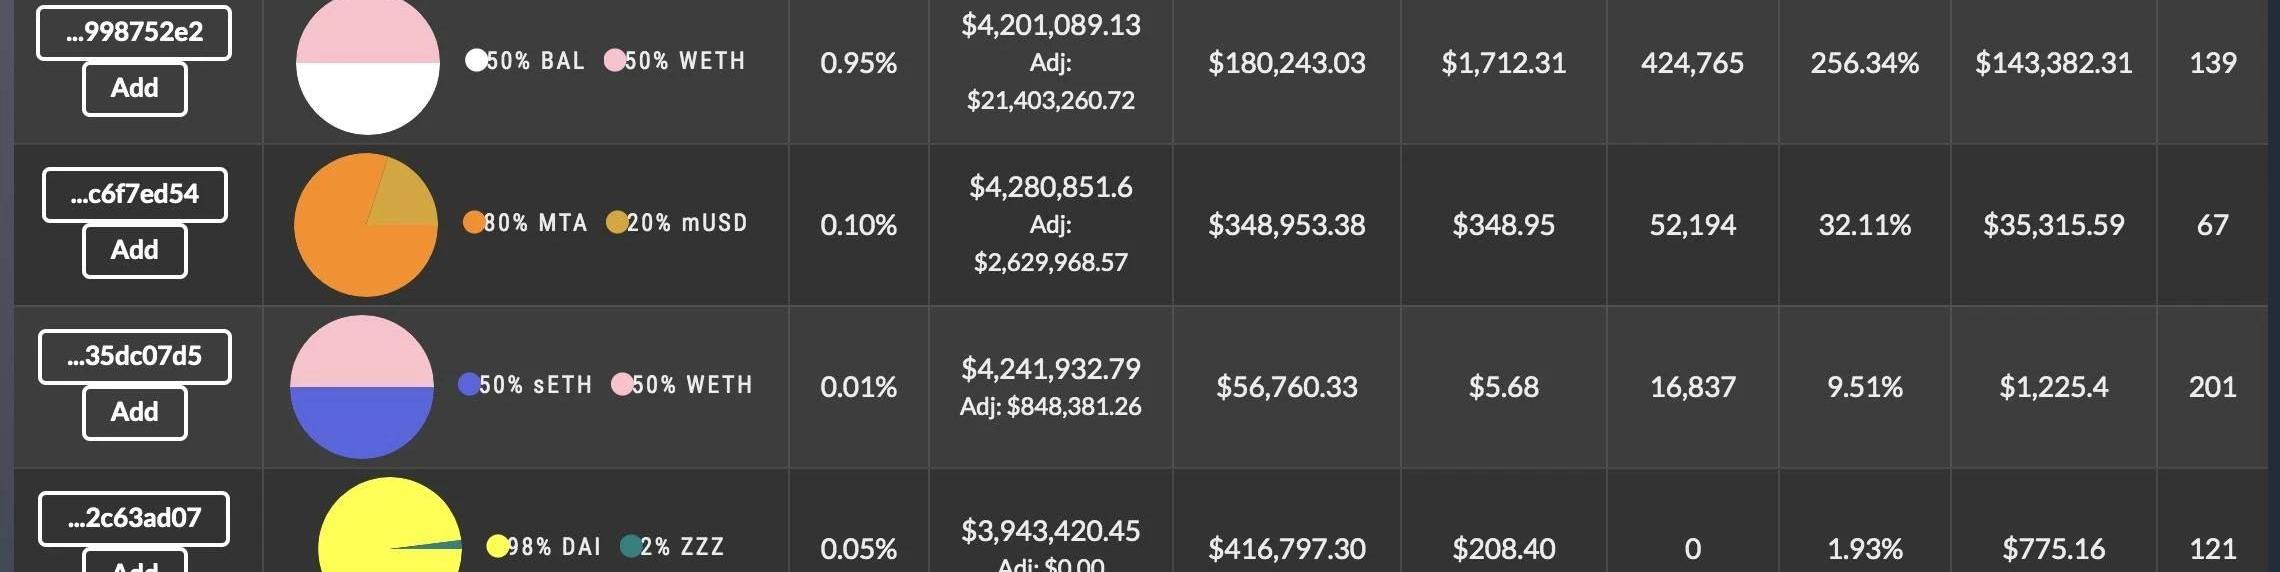Click the teal 2% ZZZ legend dot
This screenshot has width=2280, height=572.
pos(630,546)
